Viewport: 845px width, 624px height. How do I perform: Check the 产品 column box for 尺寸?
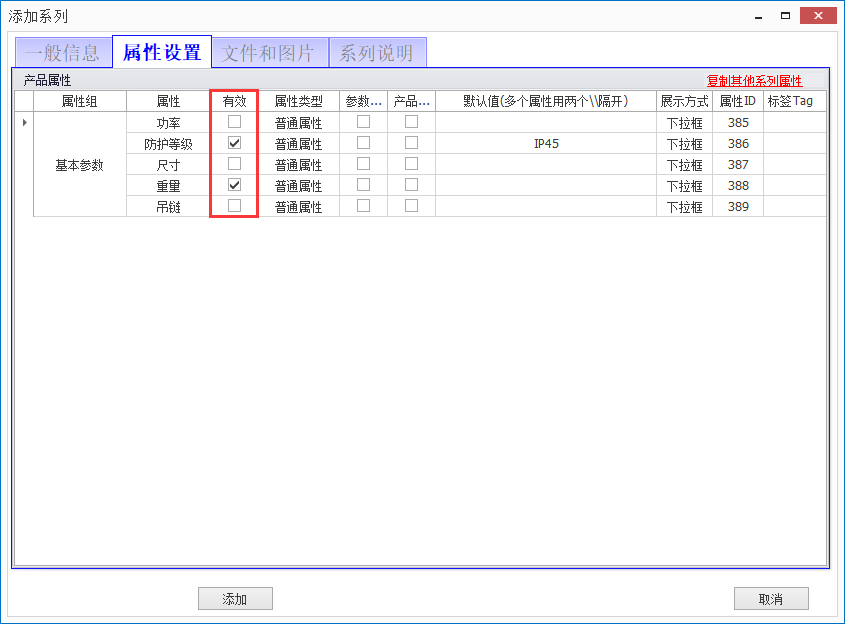point(412,164)
